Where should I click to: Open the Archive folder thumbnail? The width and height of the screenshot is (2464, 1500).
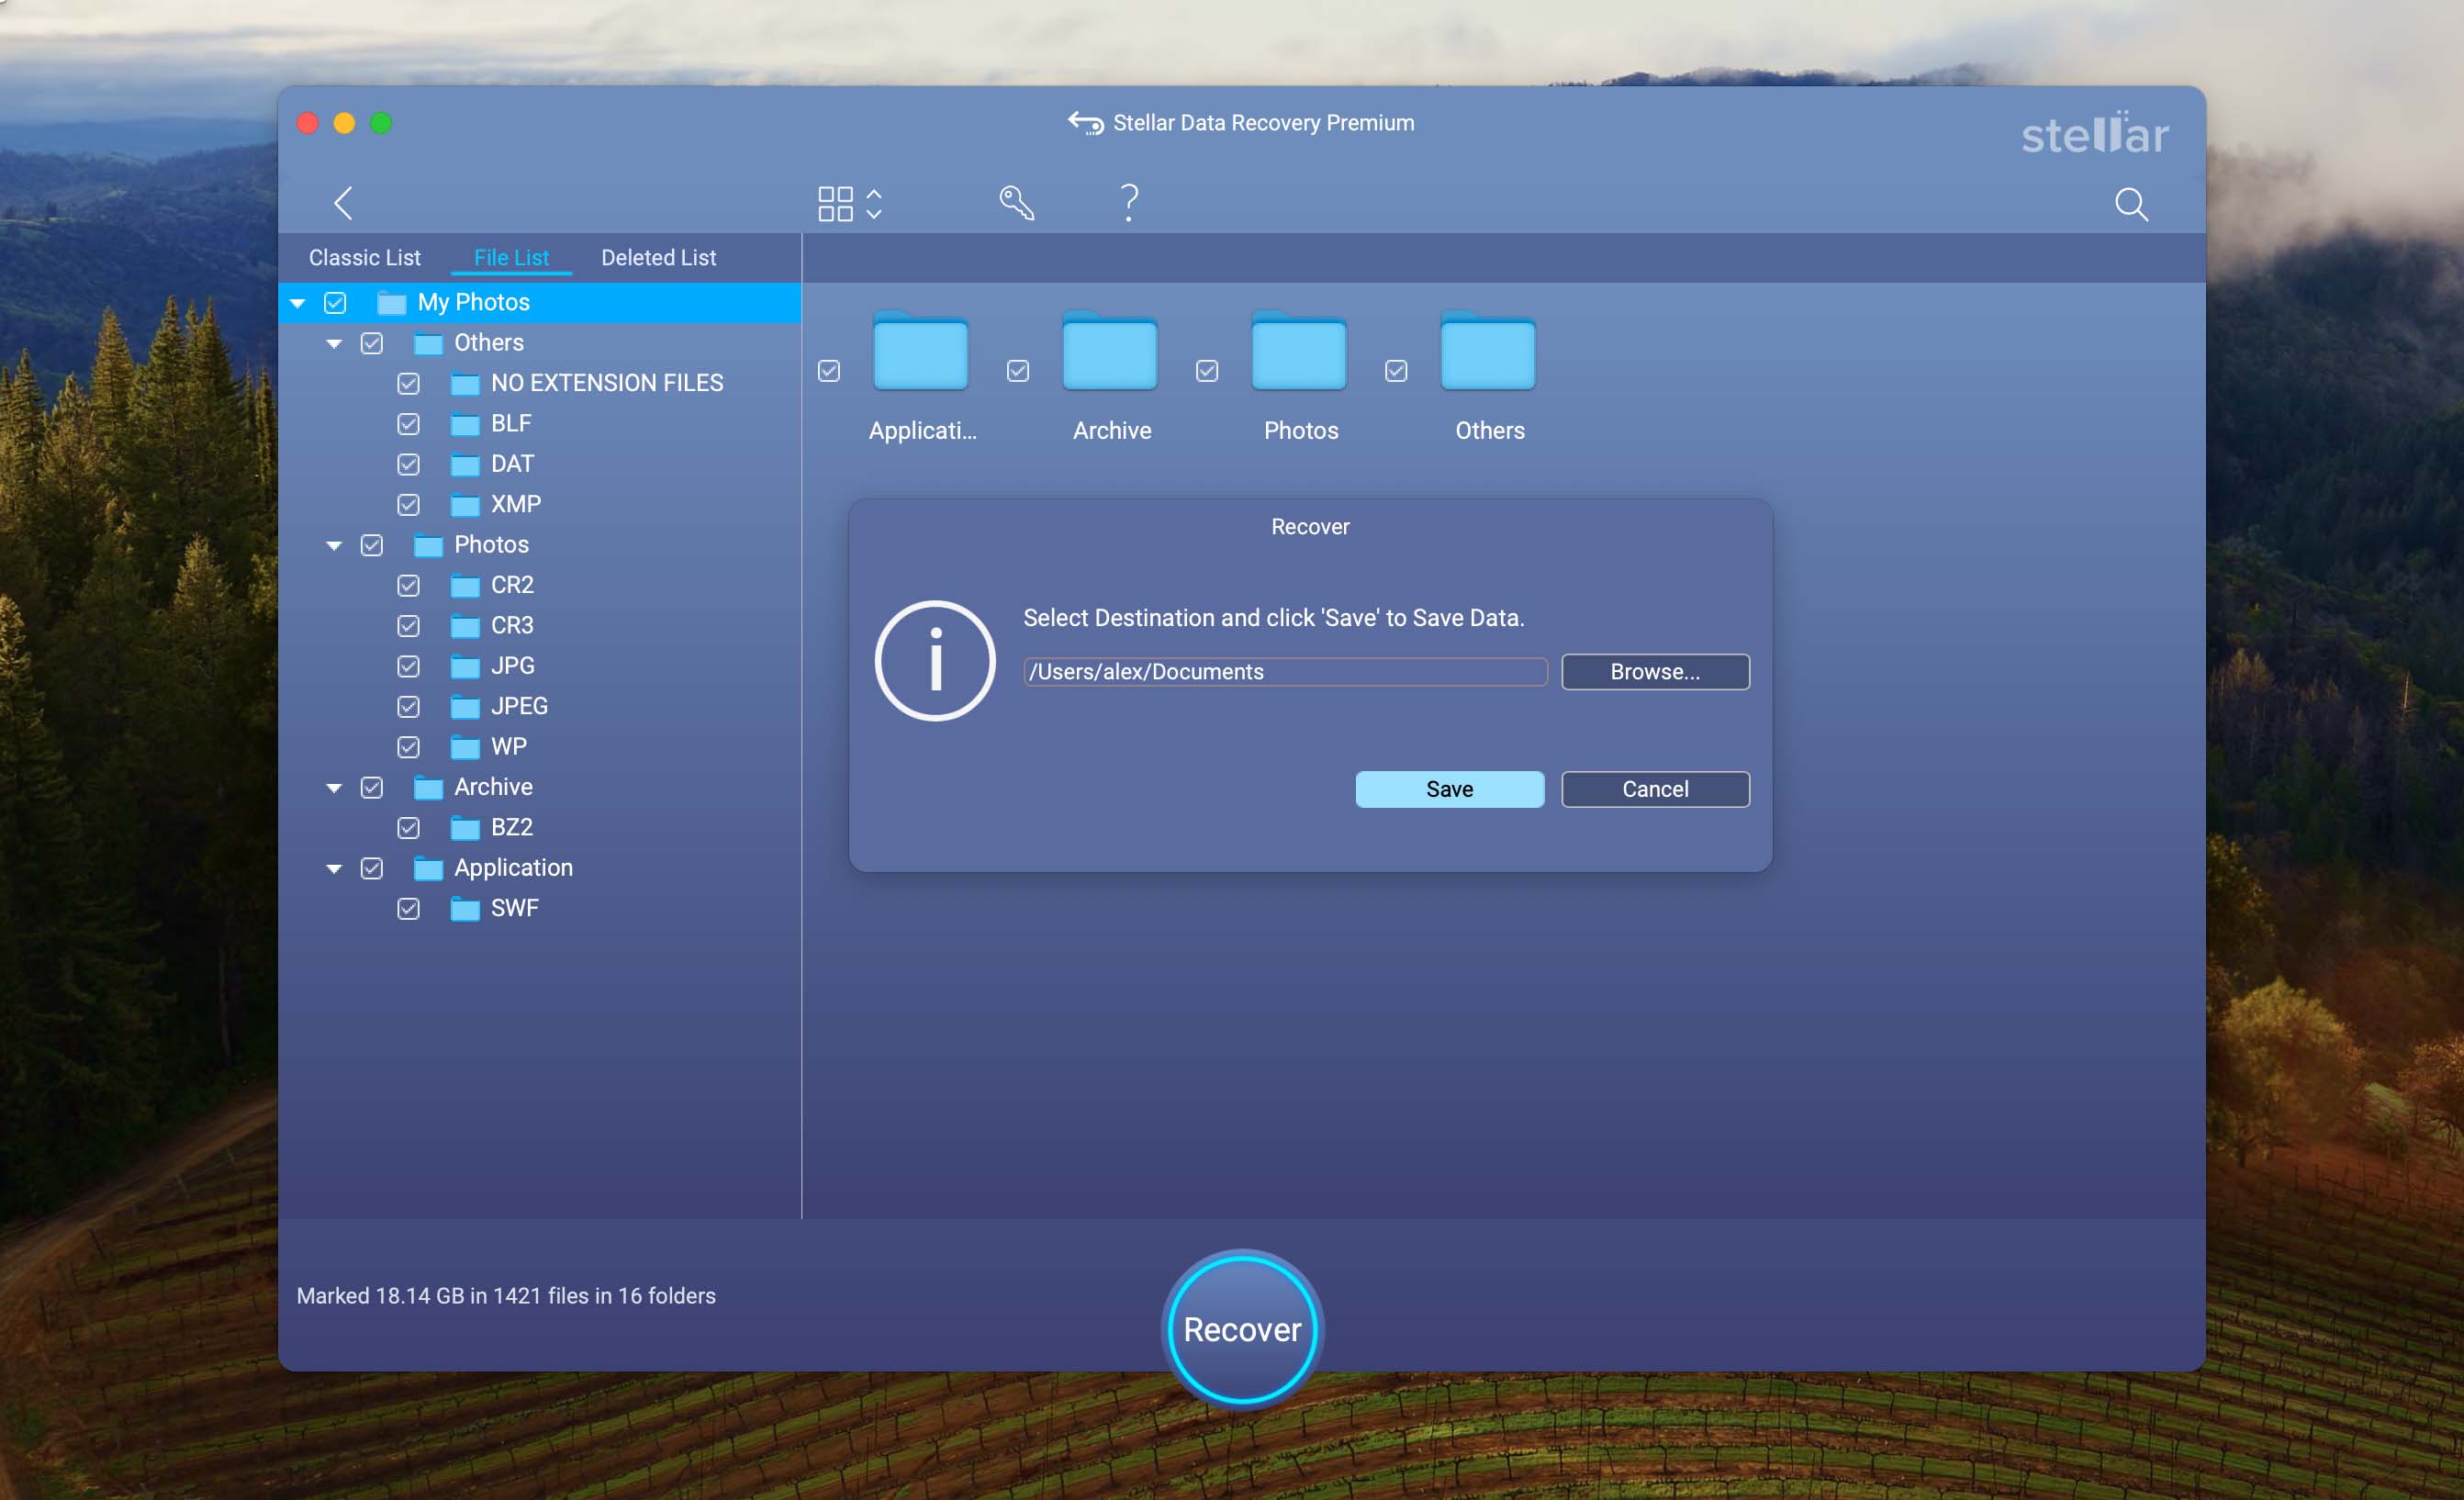click(x=1109, y=354)
